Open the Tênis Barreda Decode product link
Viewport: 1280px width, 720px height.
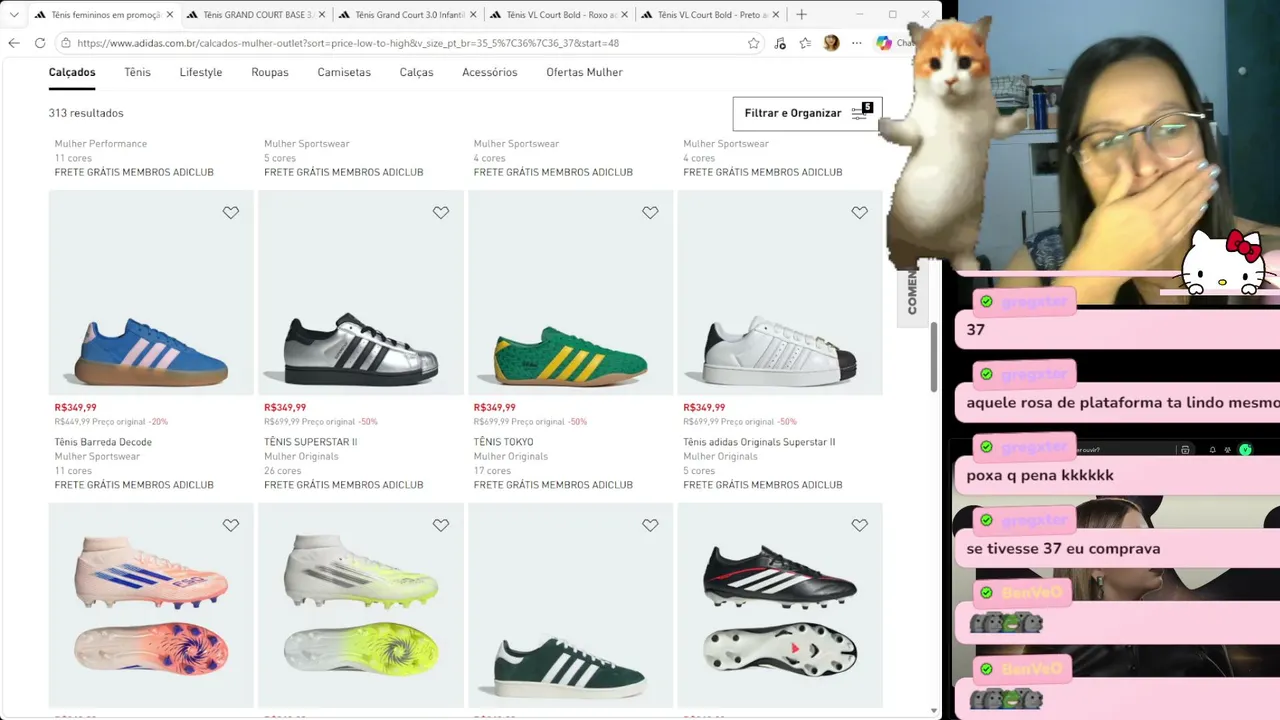tap(103, 442)
